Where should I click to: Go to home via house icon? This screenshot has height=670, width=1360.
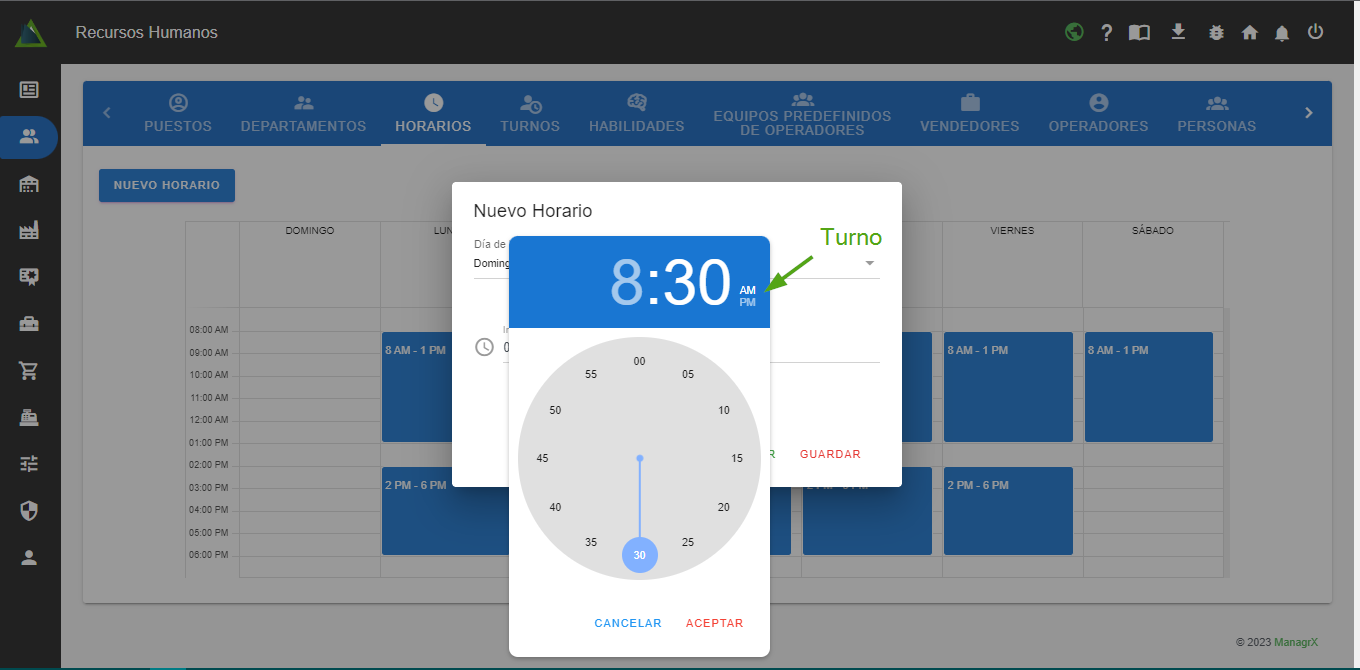(x=1249, y=32)
